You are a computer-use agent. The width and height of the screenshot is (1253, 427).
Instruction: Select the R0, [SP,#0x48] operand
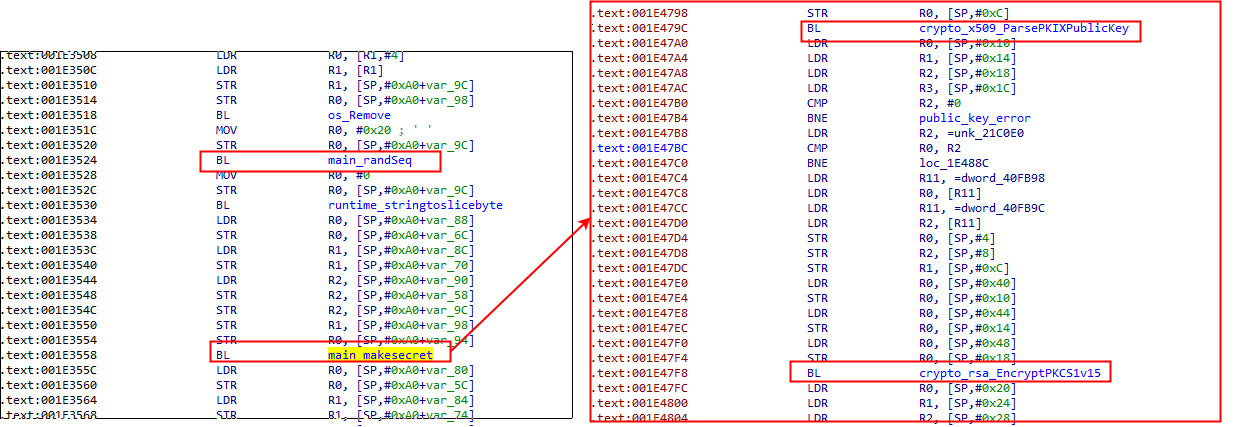pyautogui.click(x=968, y=343)
